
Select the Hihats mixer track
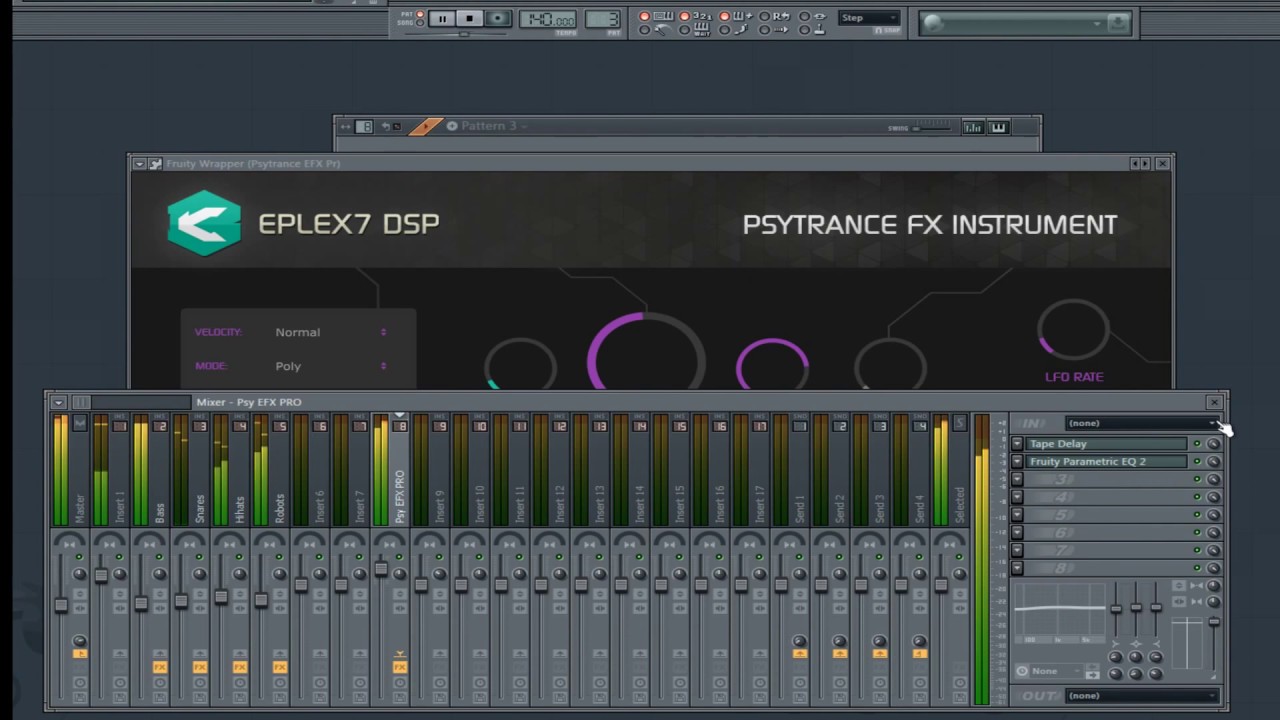(230, 470)
